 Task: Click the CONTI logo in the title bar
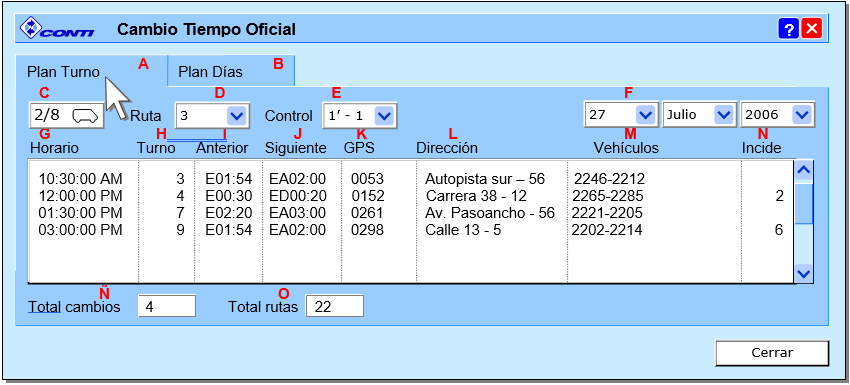tap(57, 29)
